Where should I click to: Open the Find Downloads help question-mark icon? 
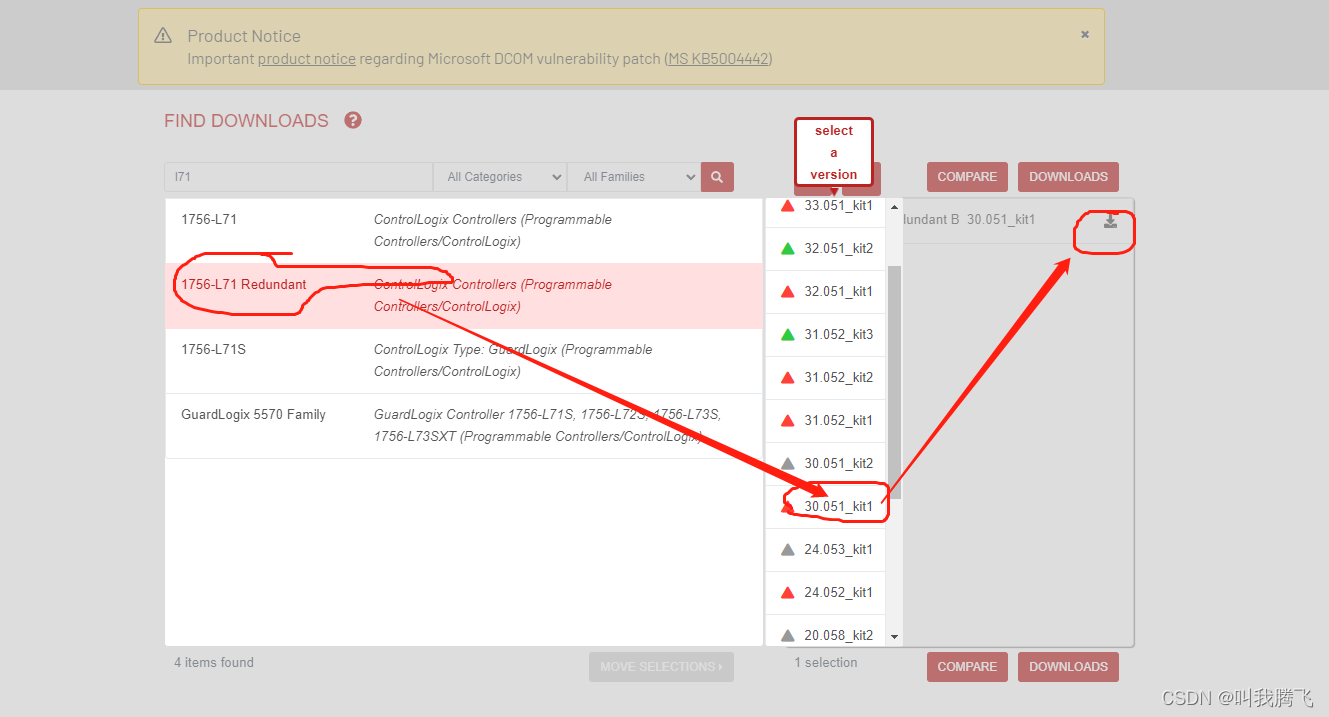(x=353, y=120)
